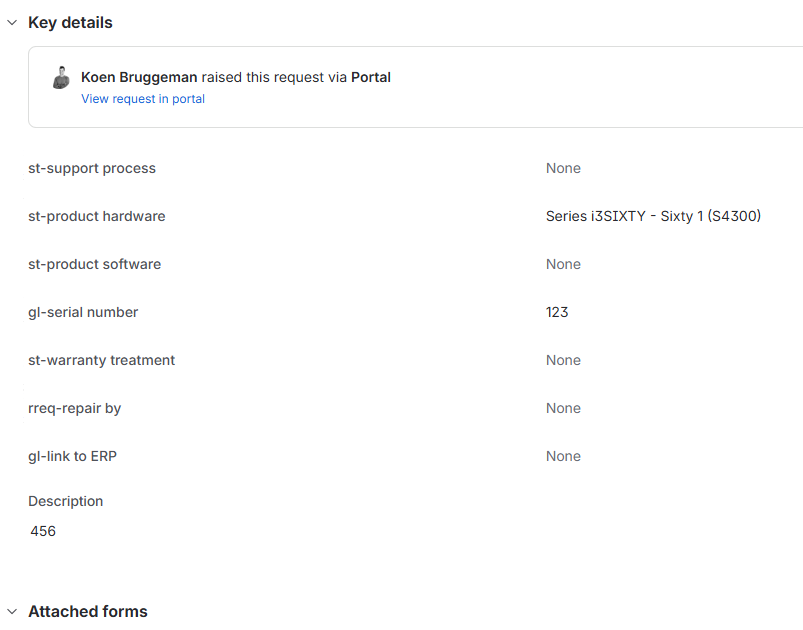
Task: Click the gl-serial number field label
Action: (x=83, y=312)
